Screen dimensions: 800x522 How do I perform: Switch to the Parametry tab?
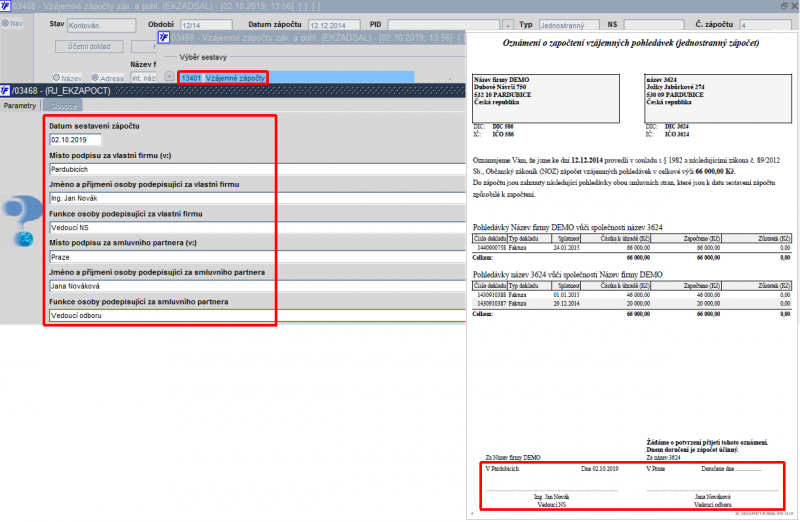(x=20, y=106)
